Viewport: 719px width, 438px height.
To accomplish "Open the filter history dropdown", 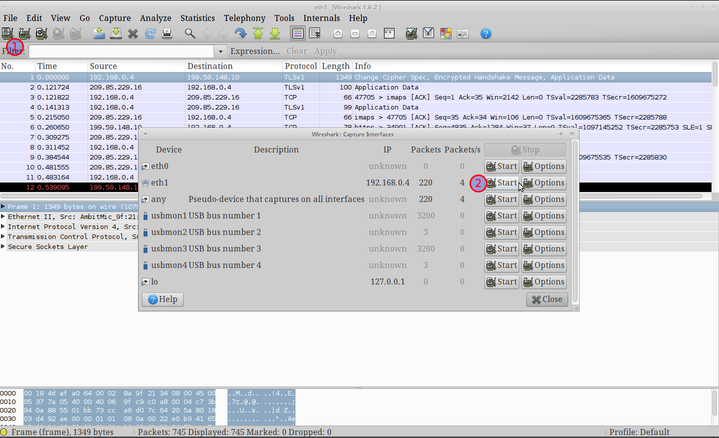I will (221, 51).
